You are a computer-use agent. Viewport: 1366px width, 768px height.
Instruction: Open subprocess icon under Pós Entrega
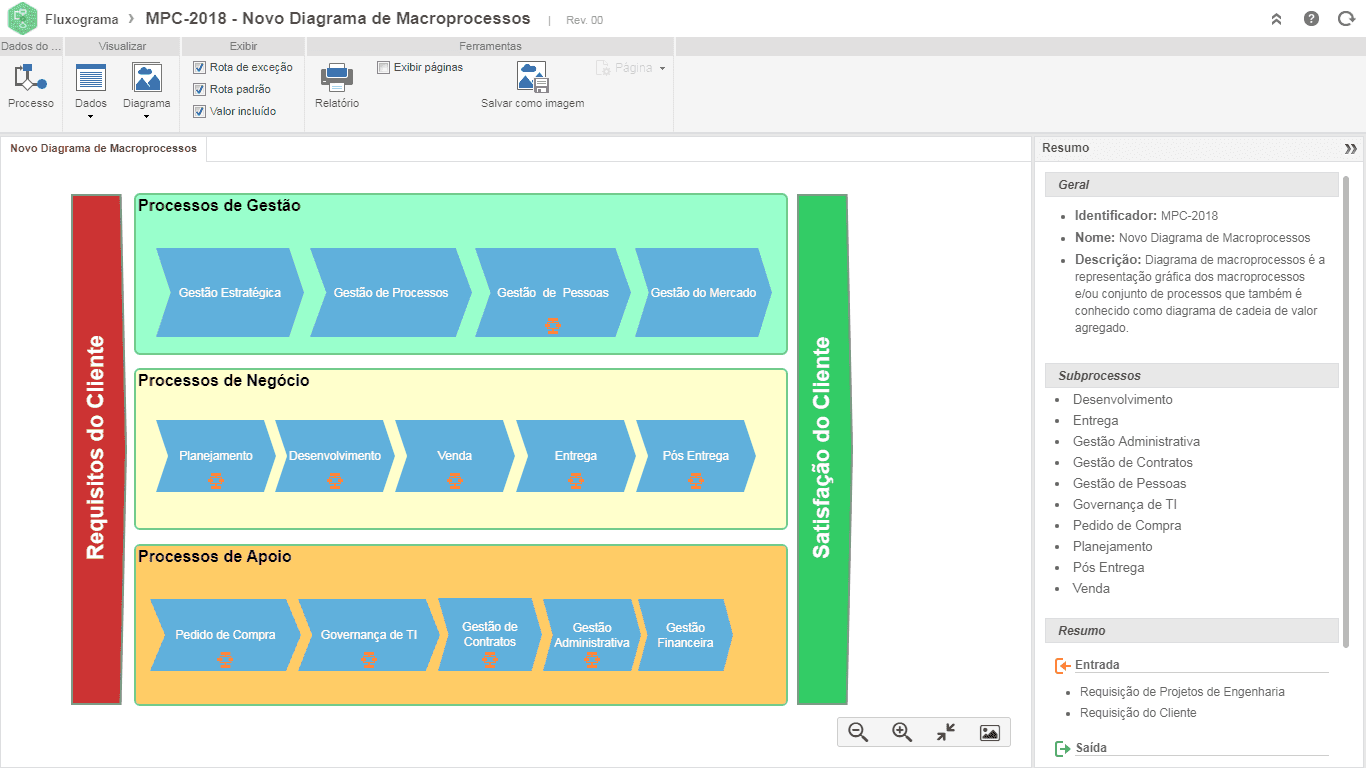[x=696, y=481]
